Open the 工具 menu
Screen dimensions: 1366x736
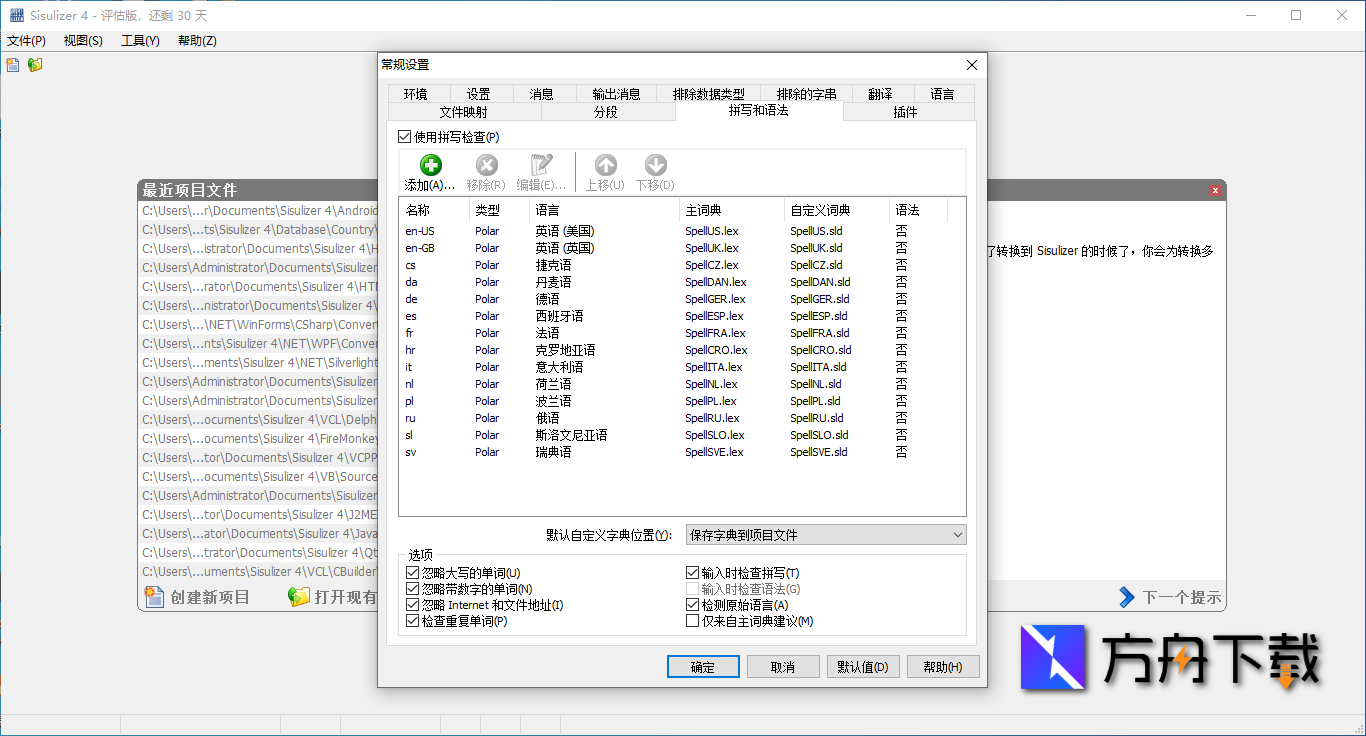point(139,41)
